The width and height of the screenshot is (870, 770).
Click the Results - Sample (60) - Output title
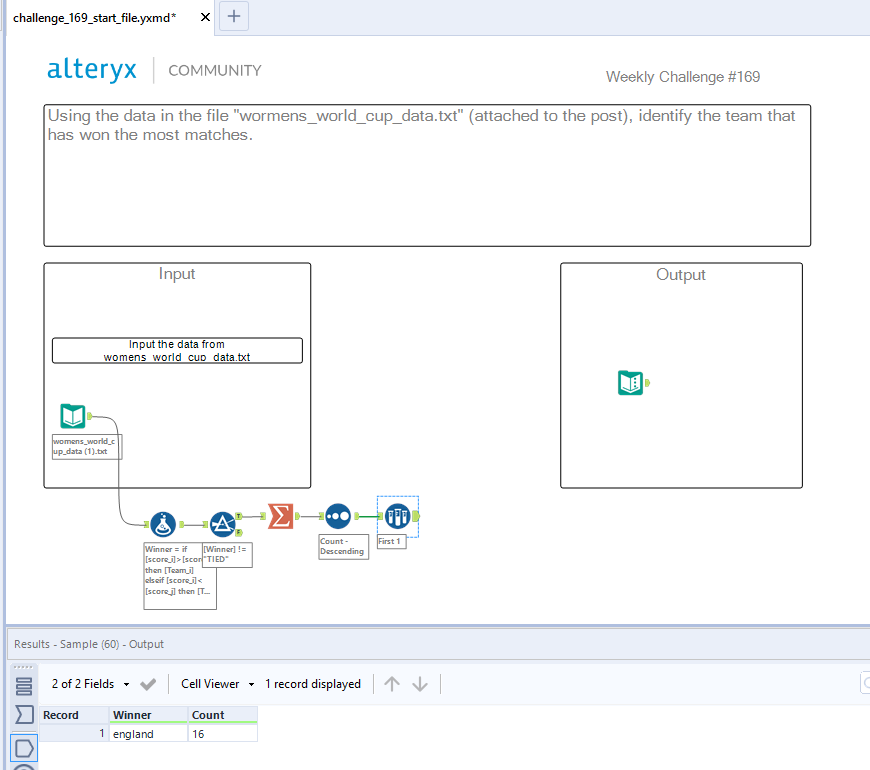point(89,644)
